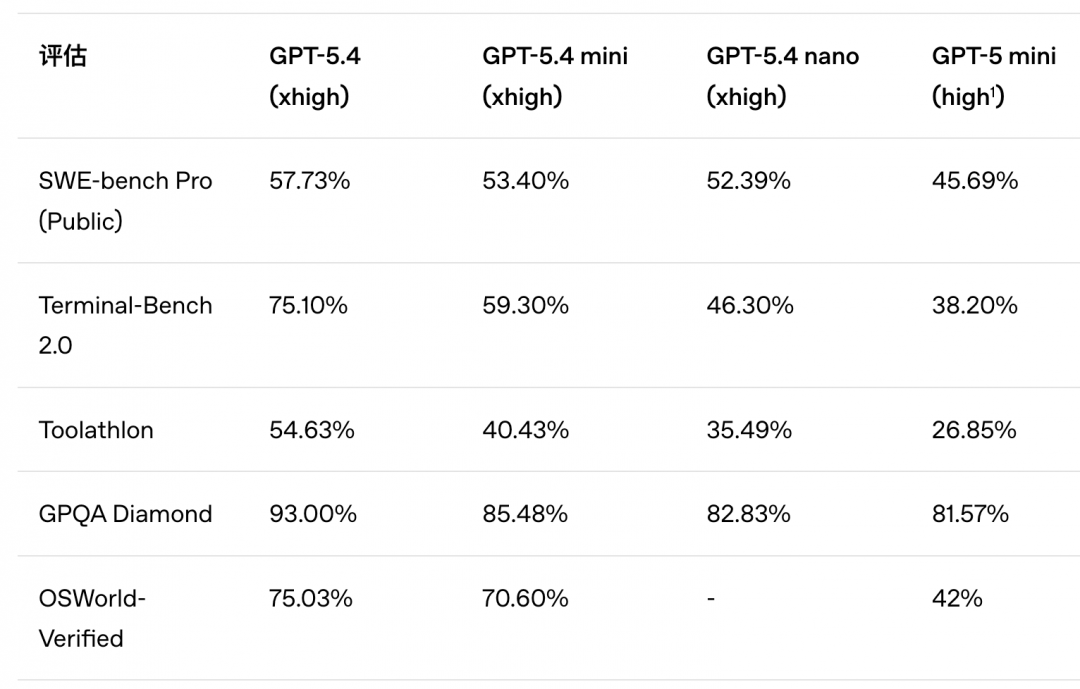The image size is (1080, 689).
Task: Click the 40.43% Toolathlon value
Action: click(x=525, y=430)
